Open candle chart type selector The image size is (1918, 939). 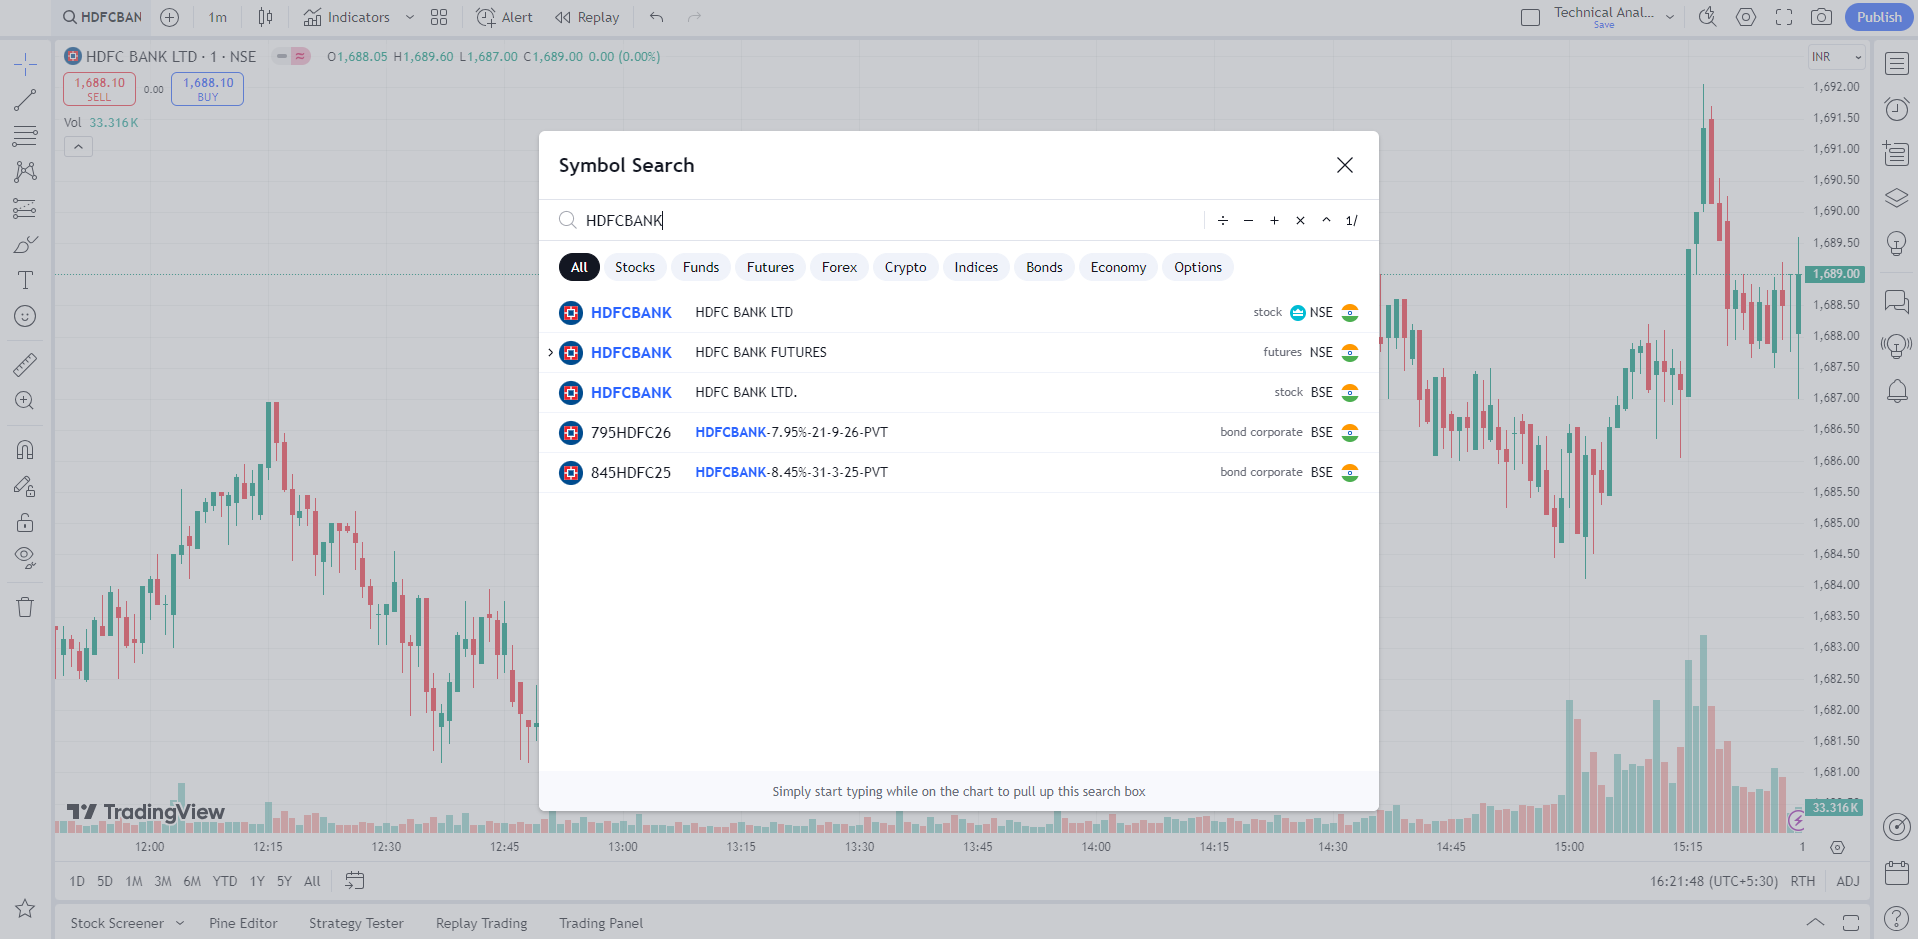coord(265,17)
